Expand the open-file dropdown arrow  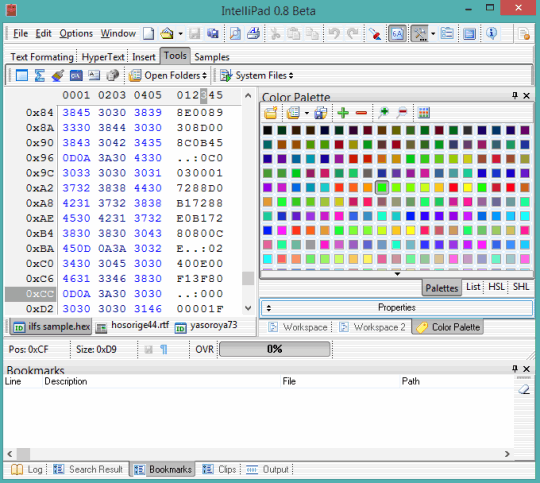point(180,34)
